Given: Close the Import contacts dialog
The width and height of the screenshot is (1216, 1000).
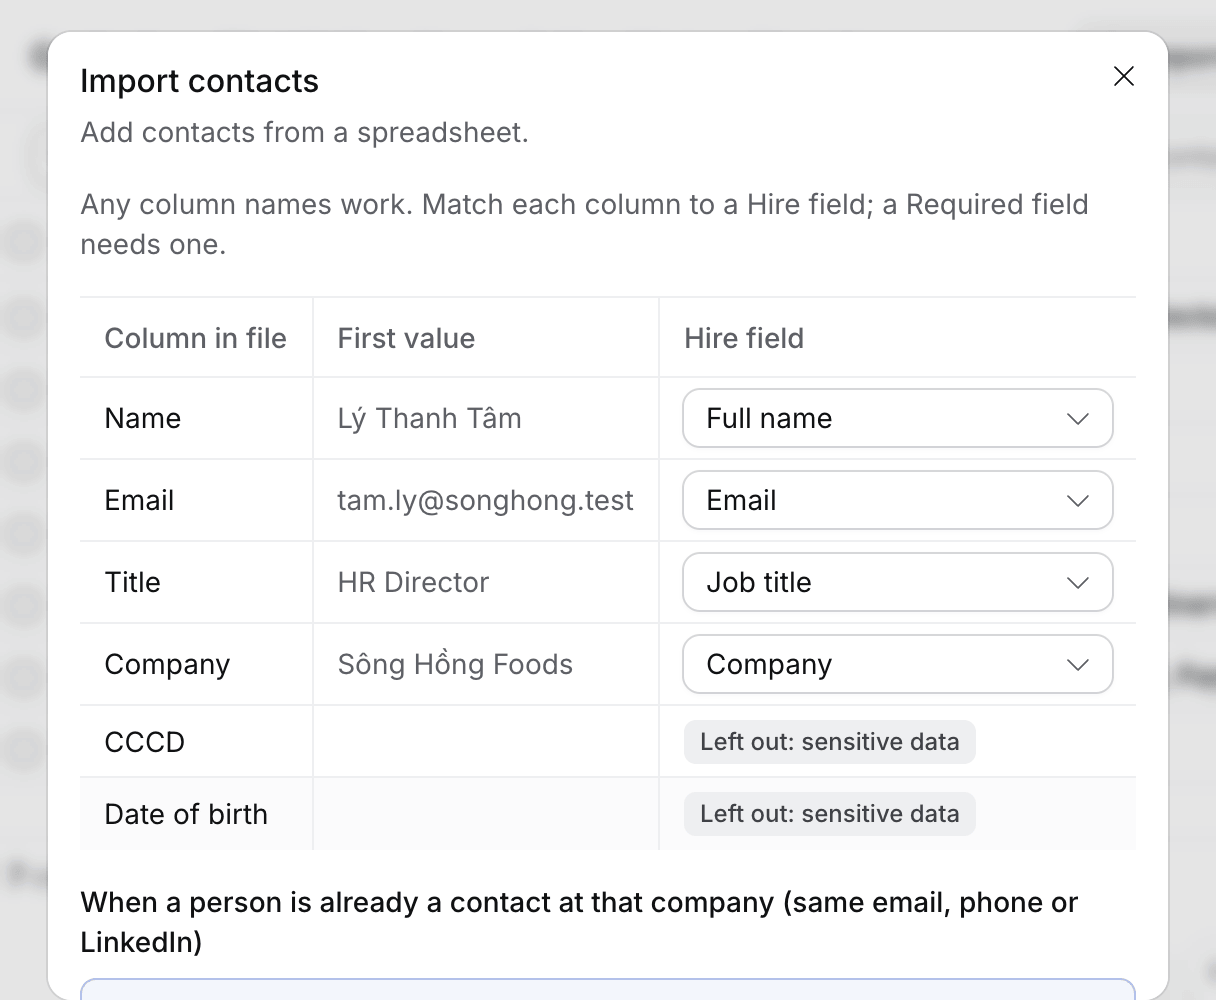Looking at the screenshot, I should [x=1124, y=76].
